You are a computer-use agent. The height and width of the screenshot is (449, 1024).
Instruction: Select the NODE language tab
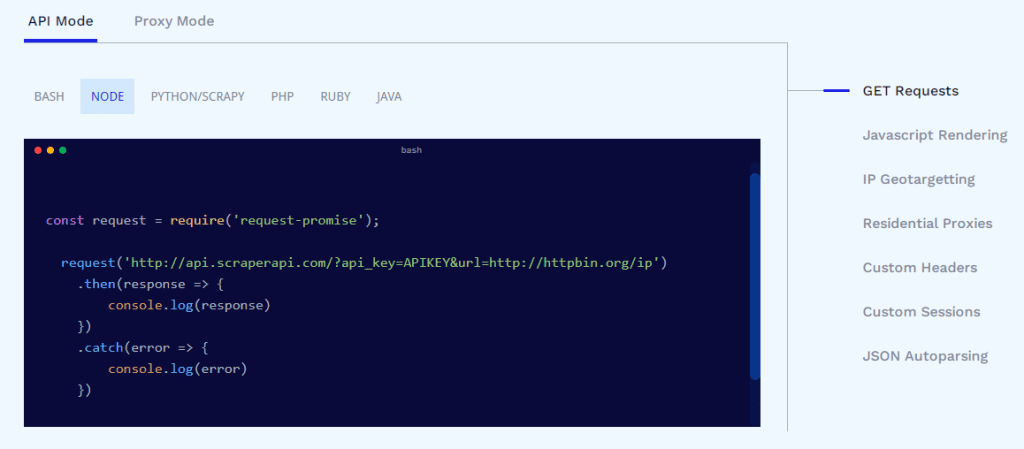[108, 97]
